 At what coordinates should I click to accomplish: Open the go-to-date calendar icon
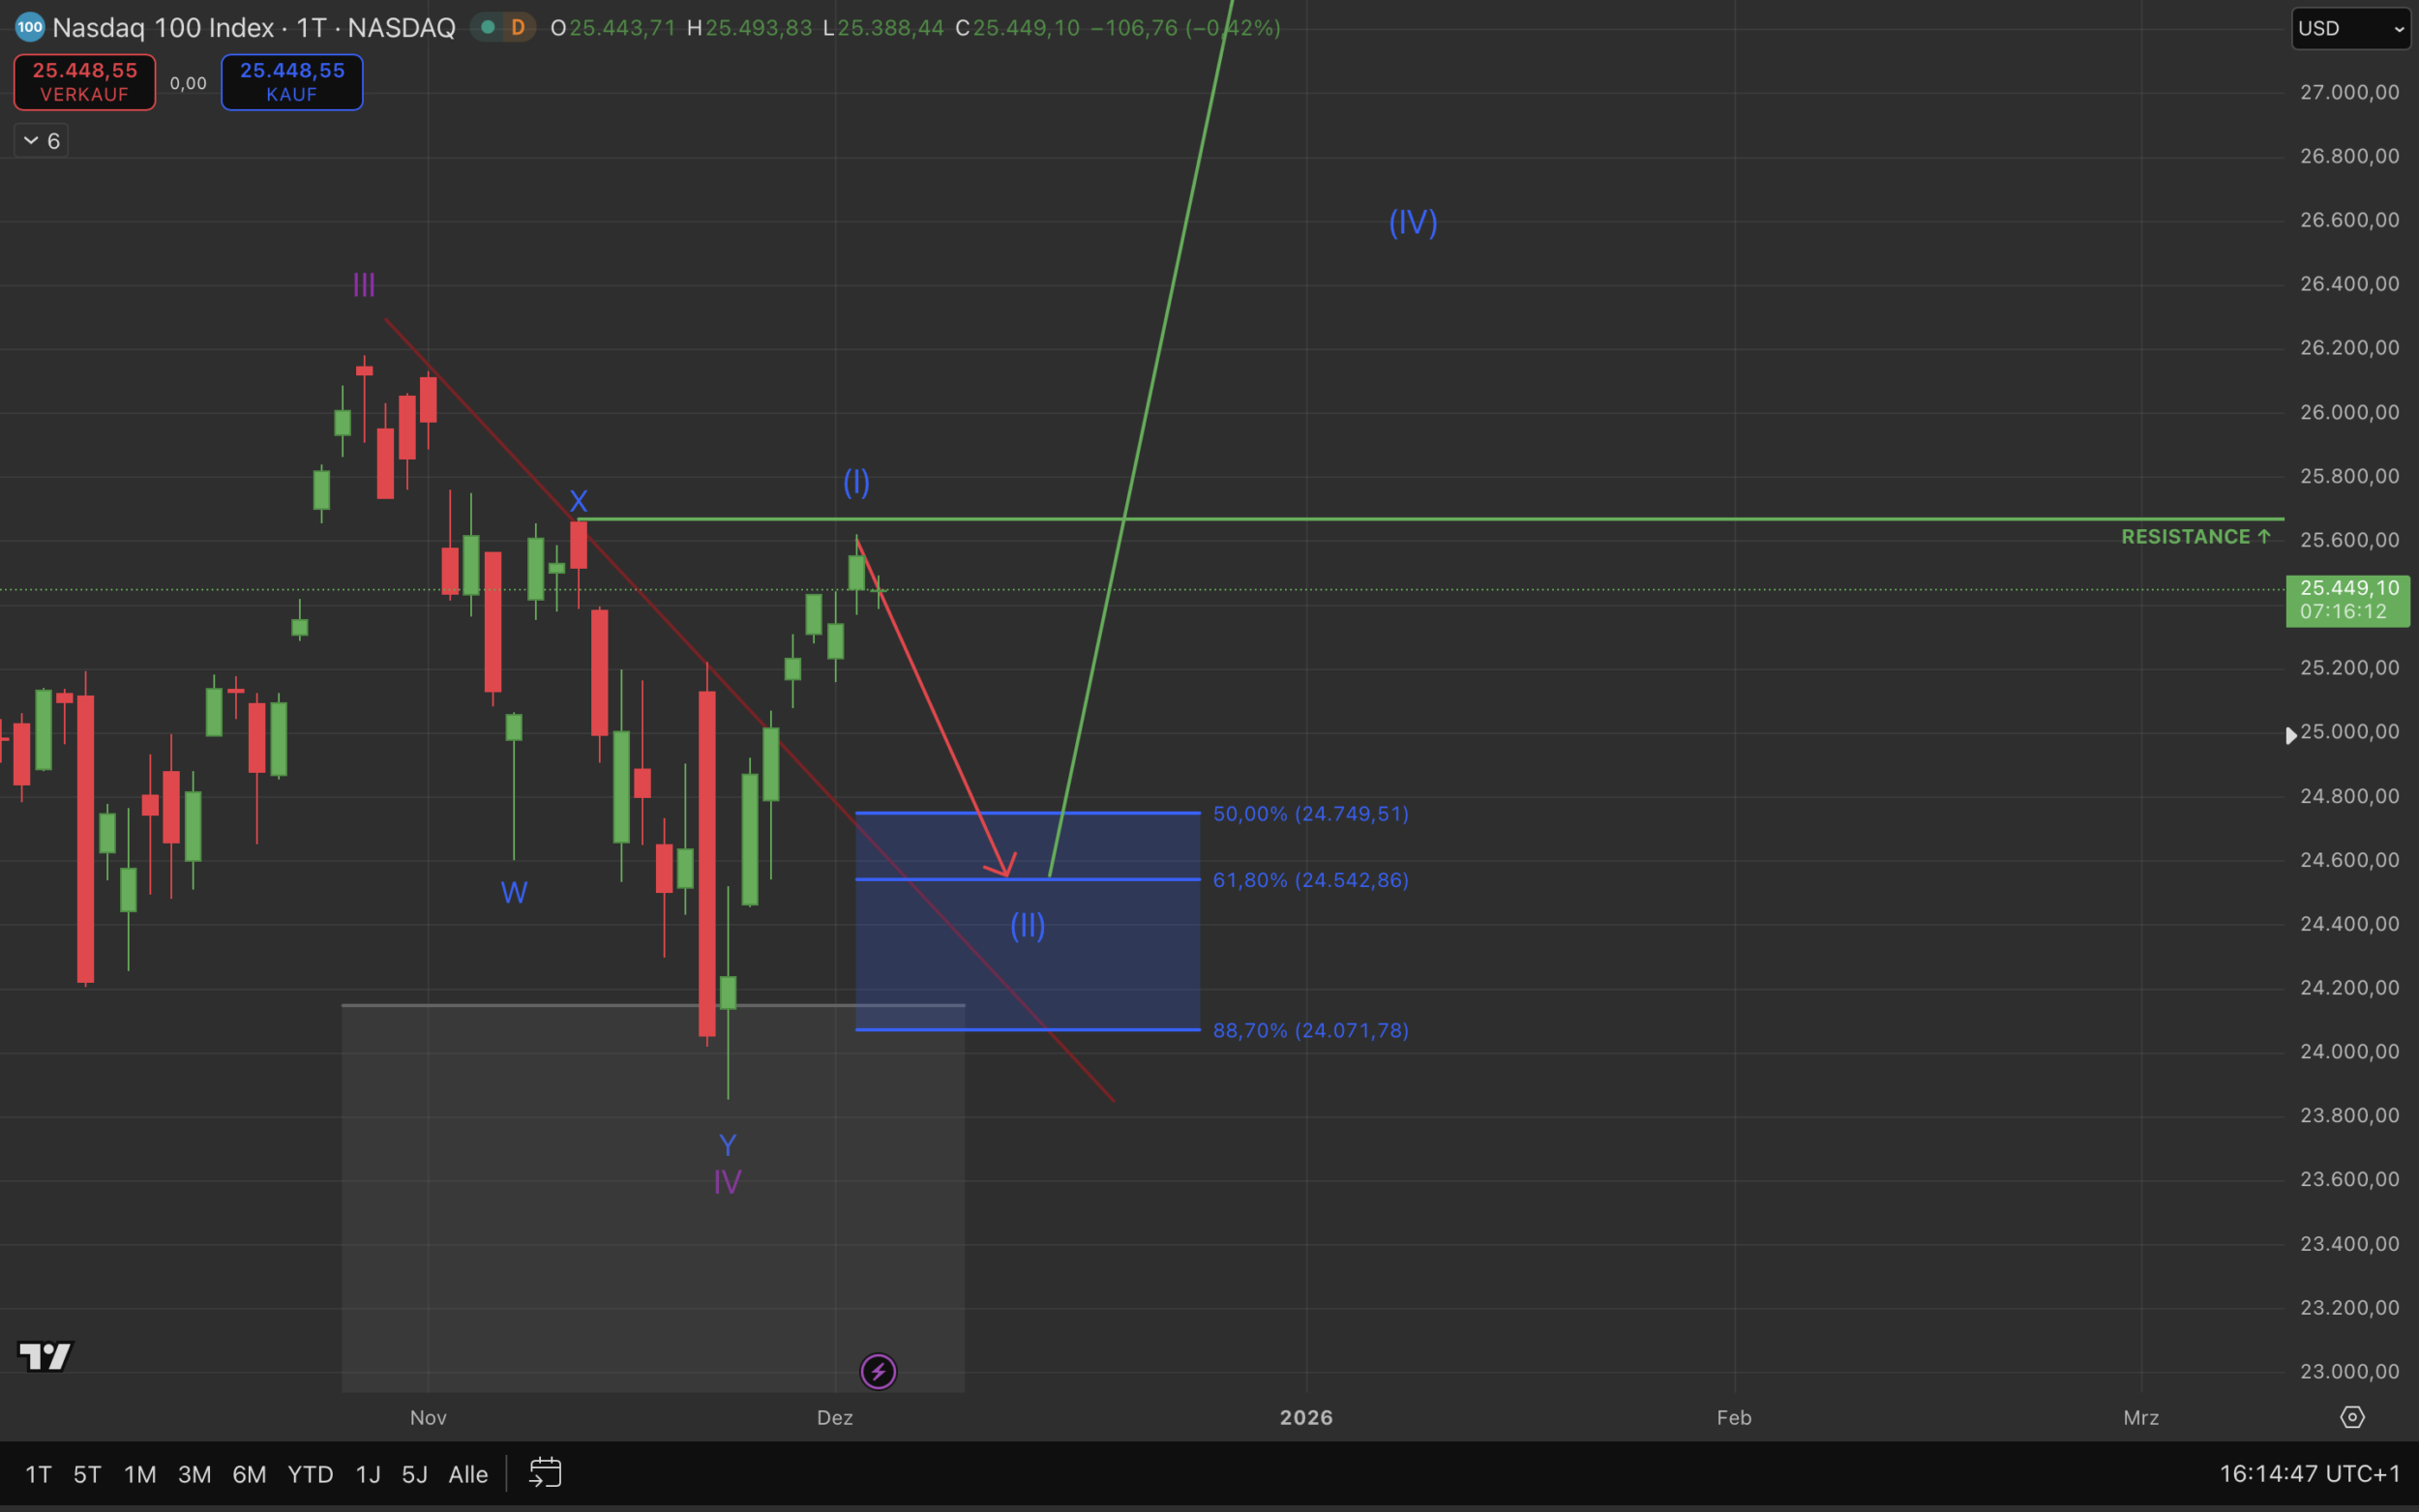point(545,1473)
